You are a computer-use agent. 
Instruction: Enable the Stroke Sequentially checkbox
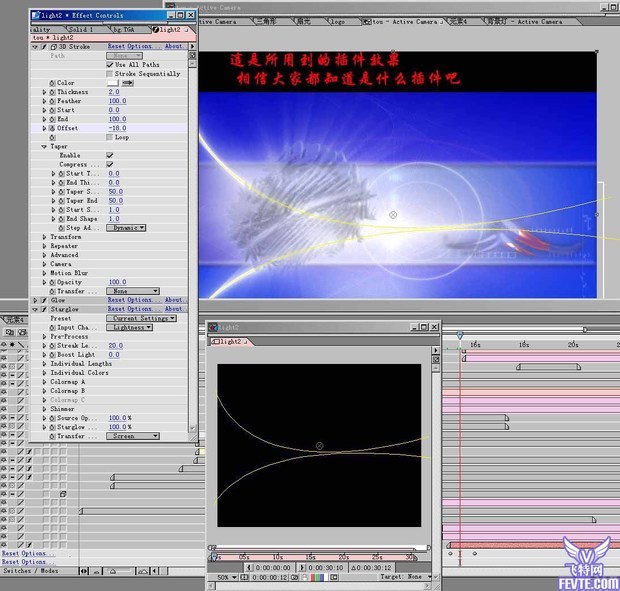pos(110,74)
